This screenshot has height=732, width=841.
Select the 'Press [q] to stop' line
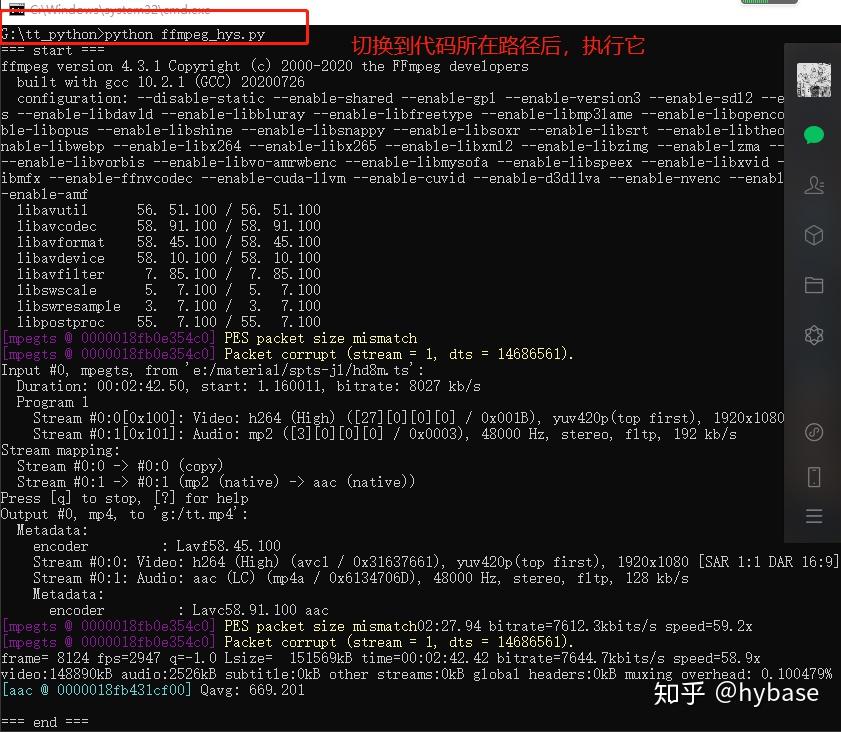tap(125, 498)
